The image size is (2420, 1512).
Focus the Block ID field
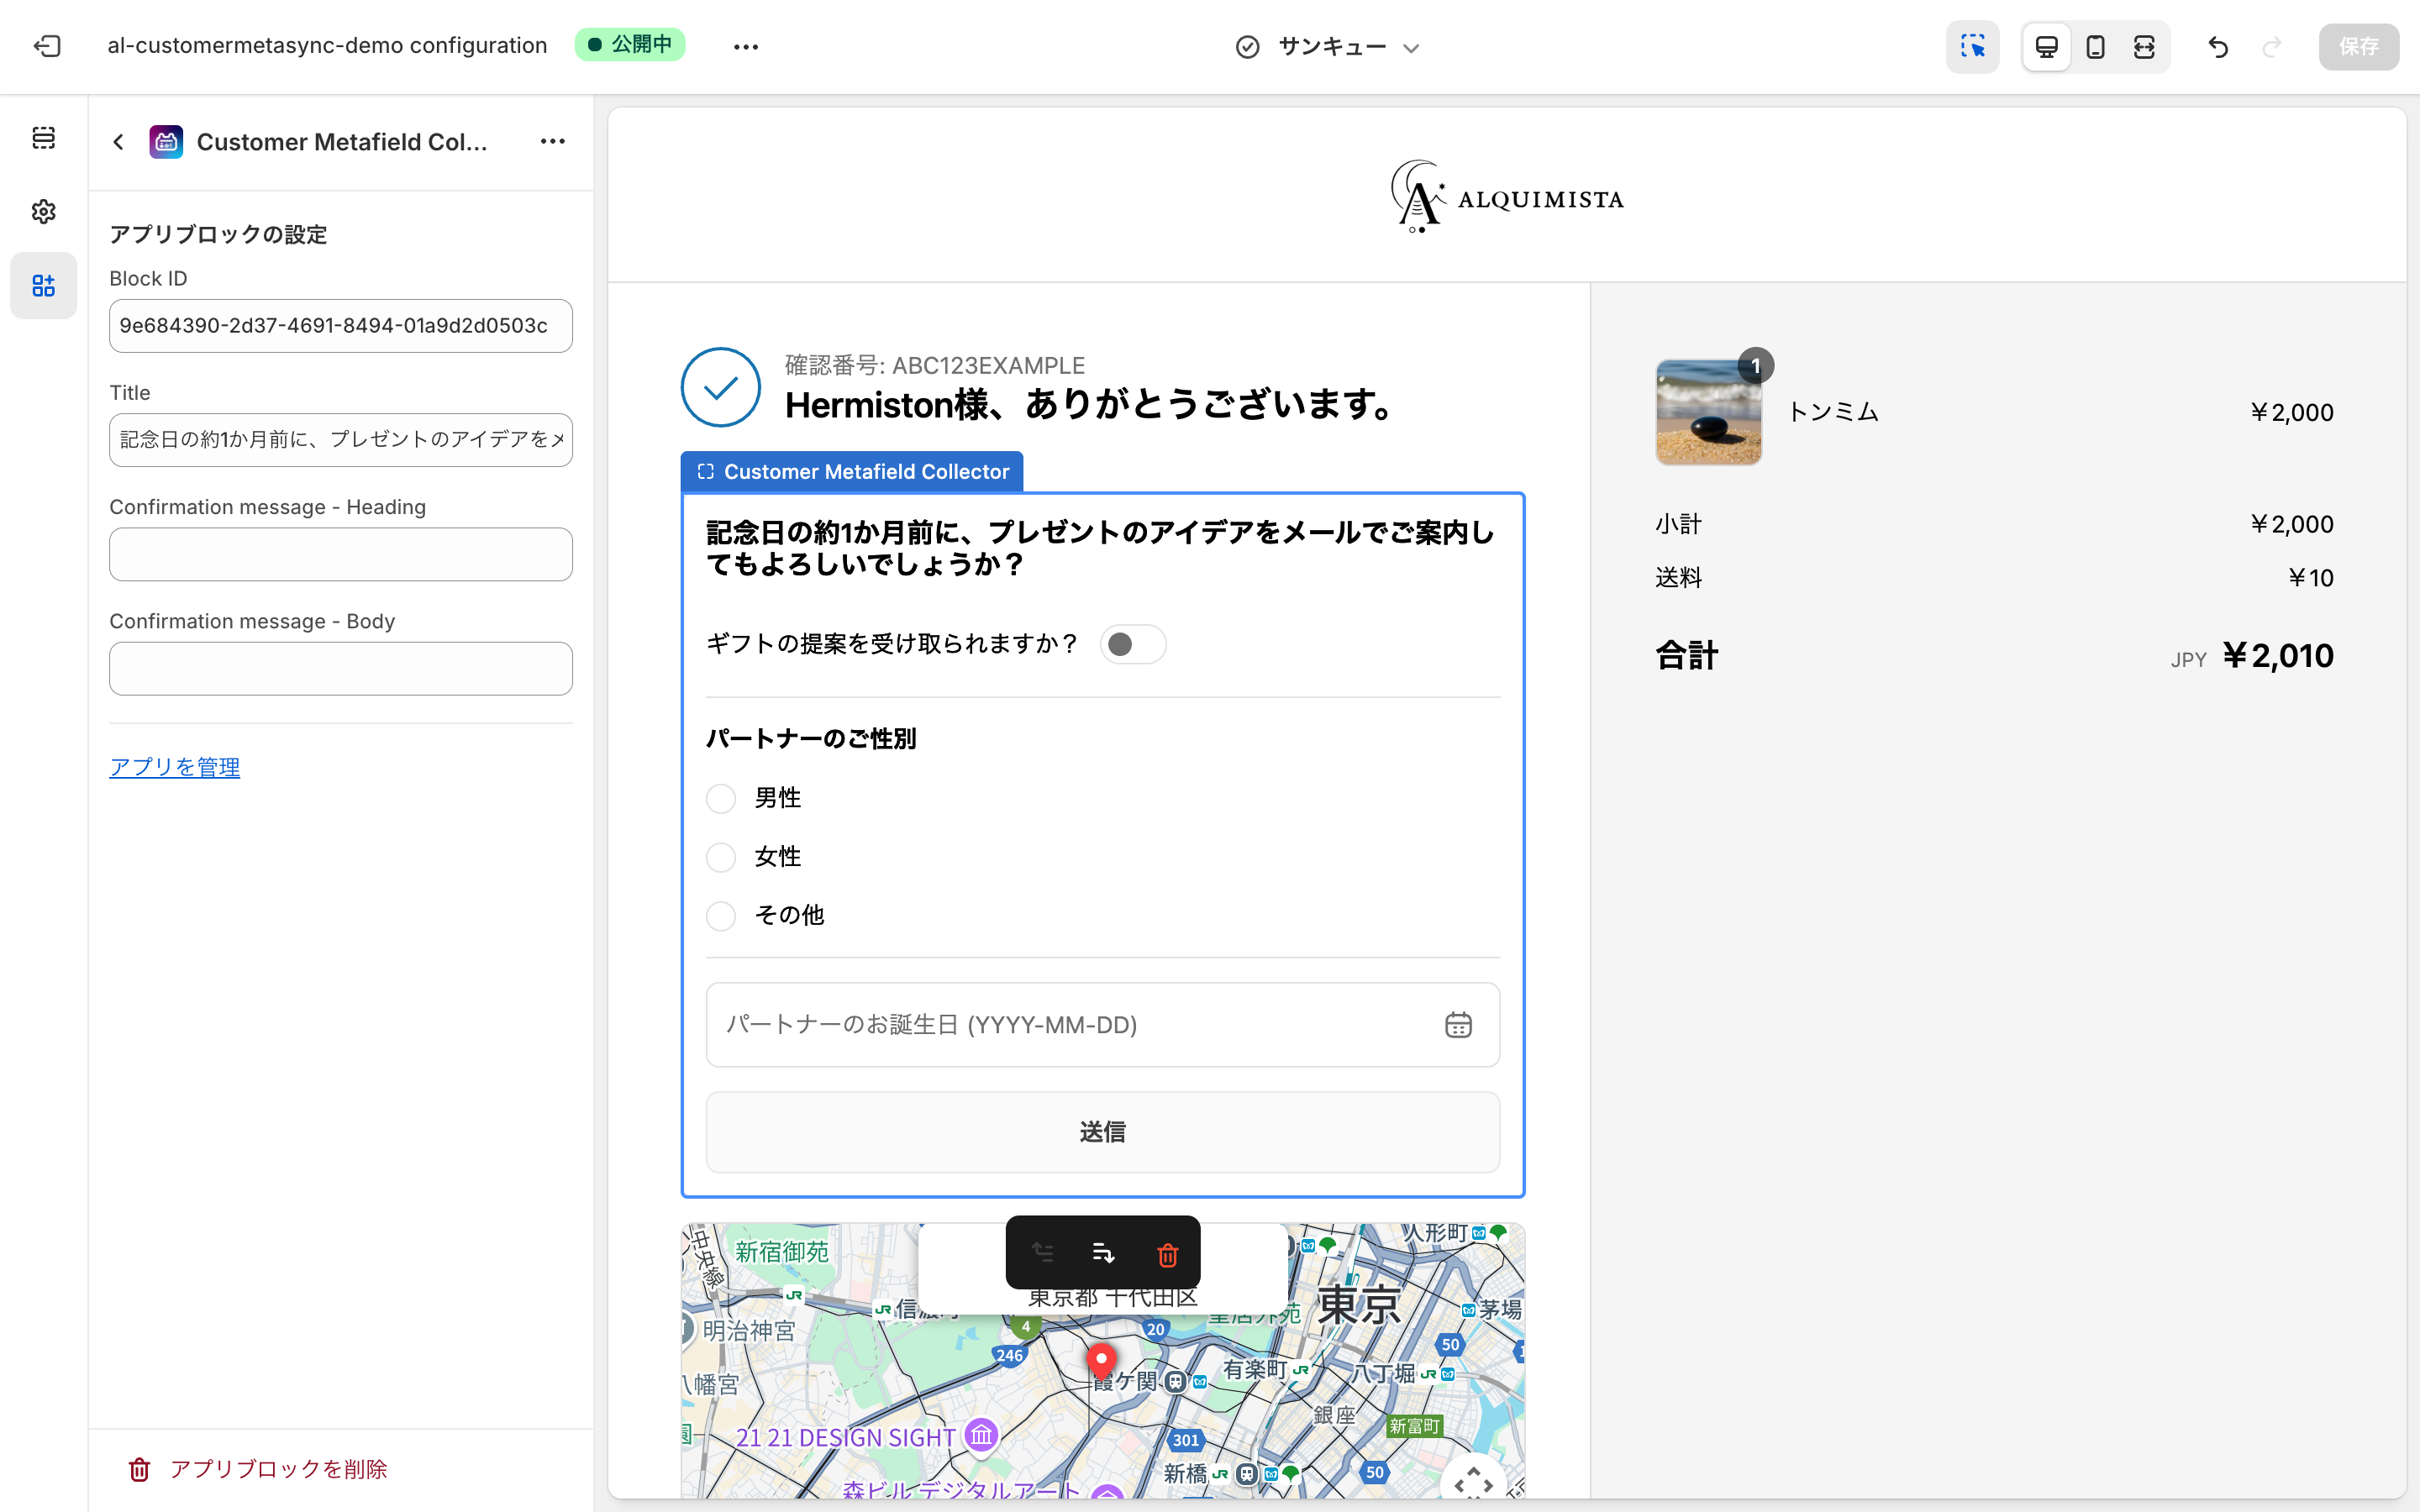341,326
